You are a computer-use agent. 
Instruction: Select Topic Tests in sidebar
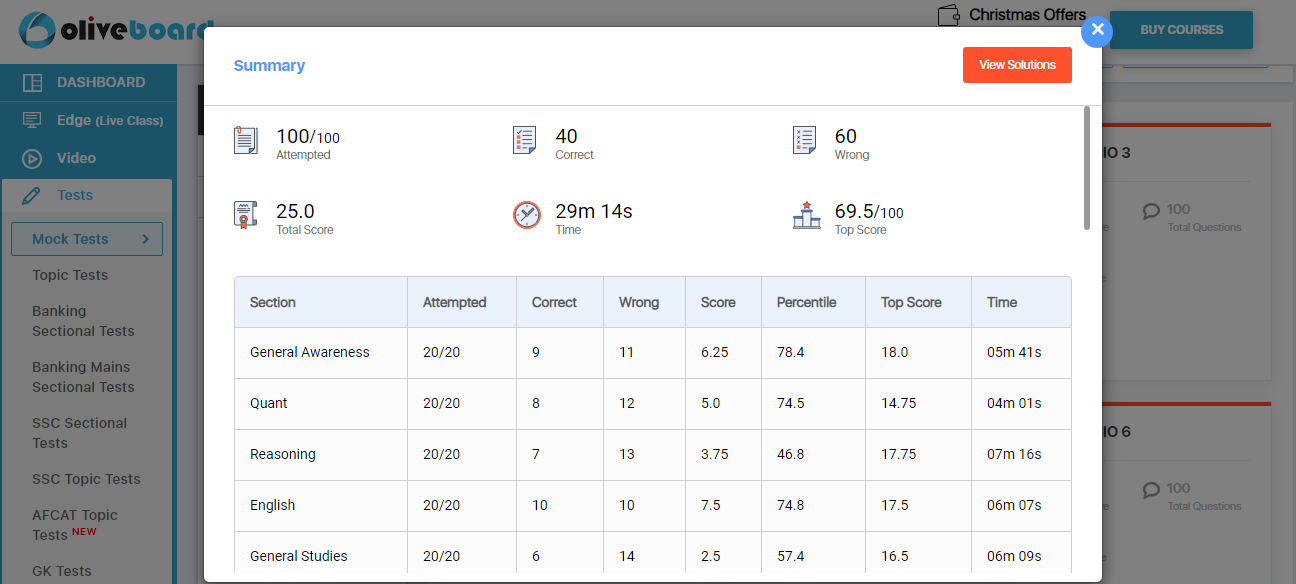coord(70,275)
